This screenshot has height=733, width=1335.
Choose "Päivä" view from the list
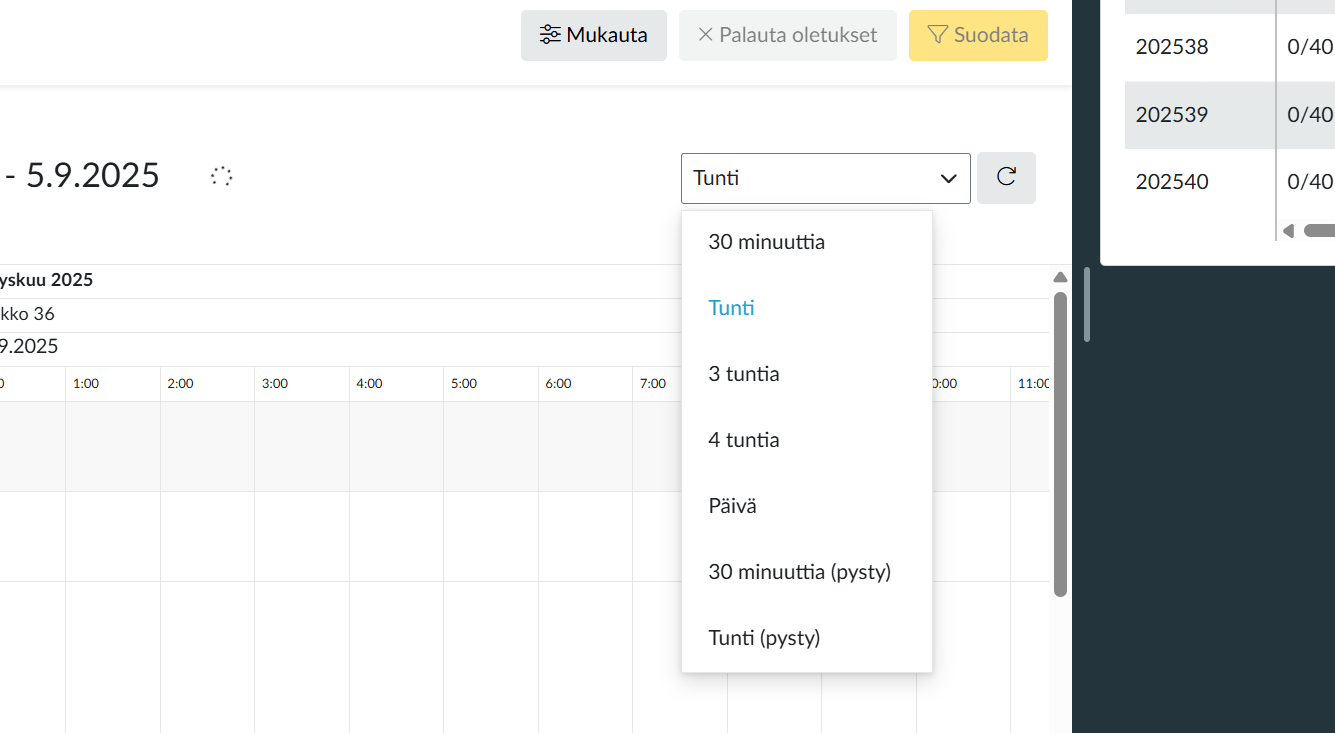click(732, 505)
